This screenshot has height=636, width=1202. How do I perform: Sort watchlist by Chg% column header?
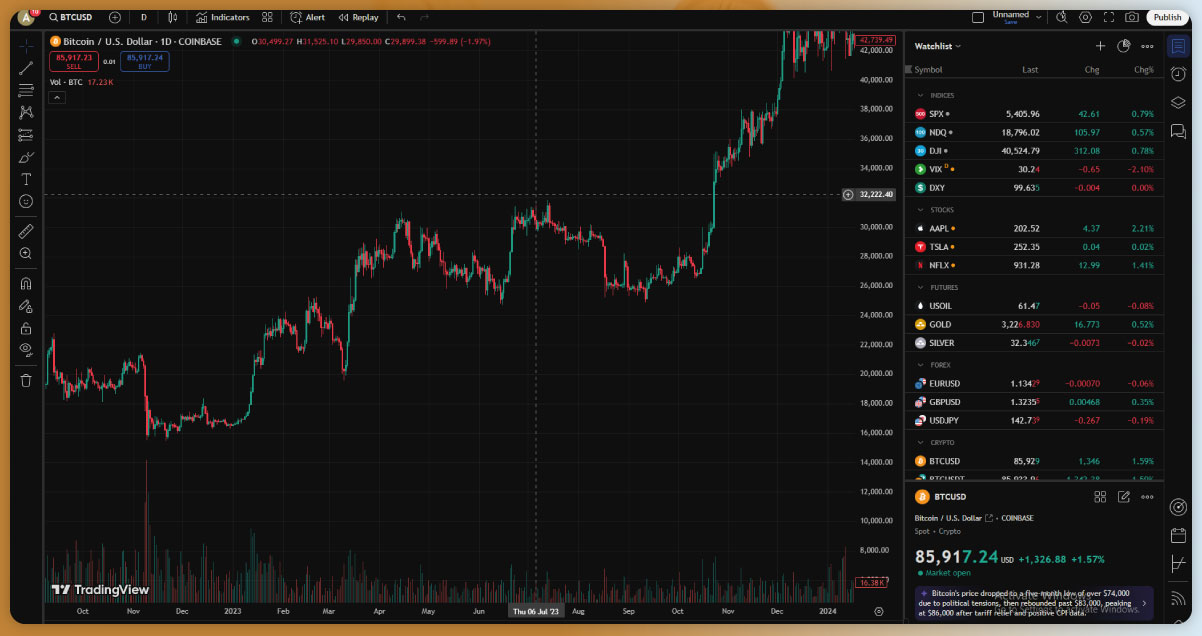1143,70
